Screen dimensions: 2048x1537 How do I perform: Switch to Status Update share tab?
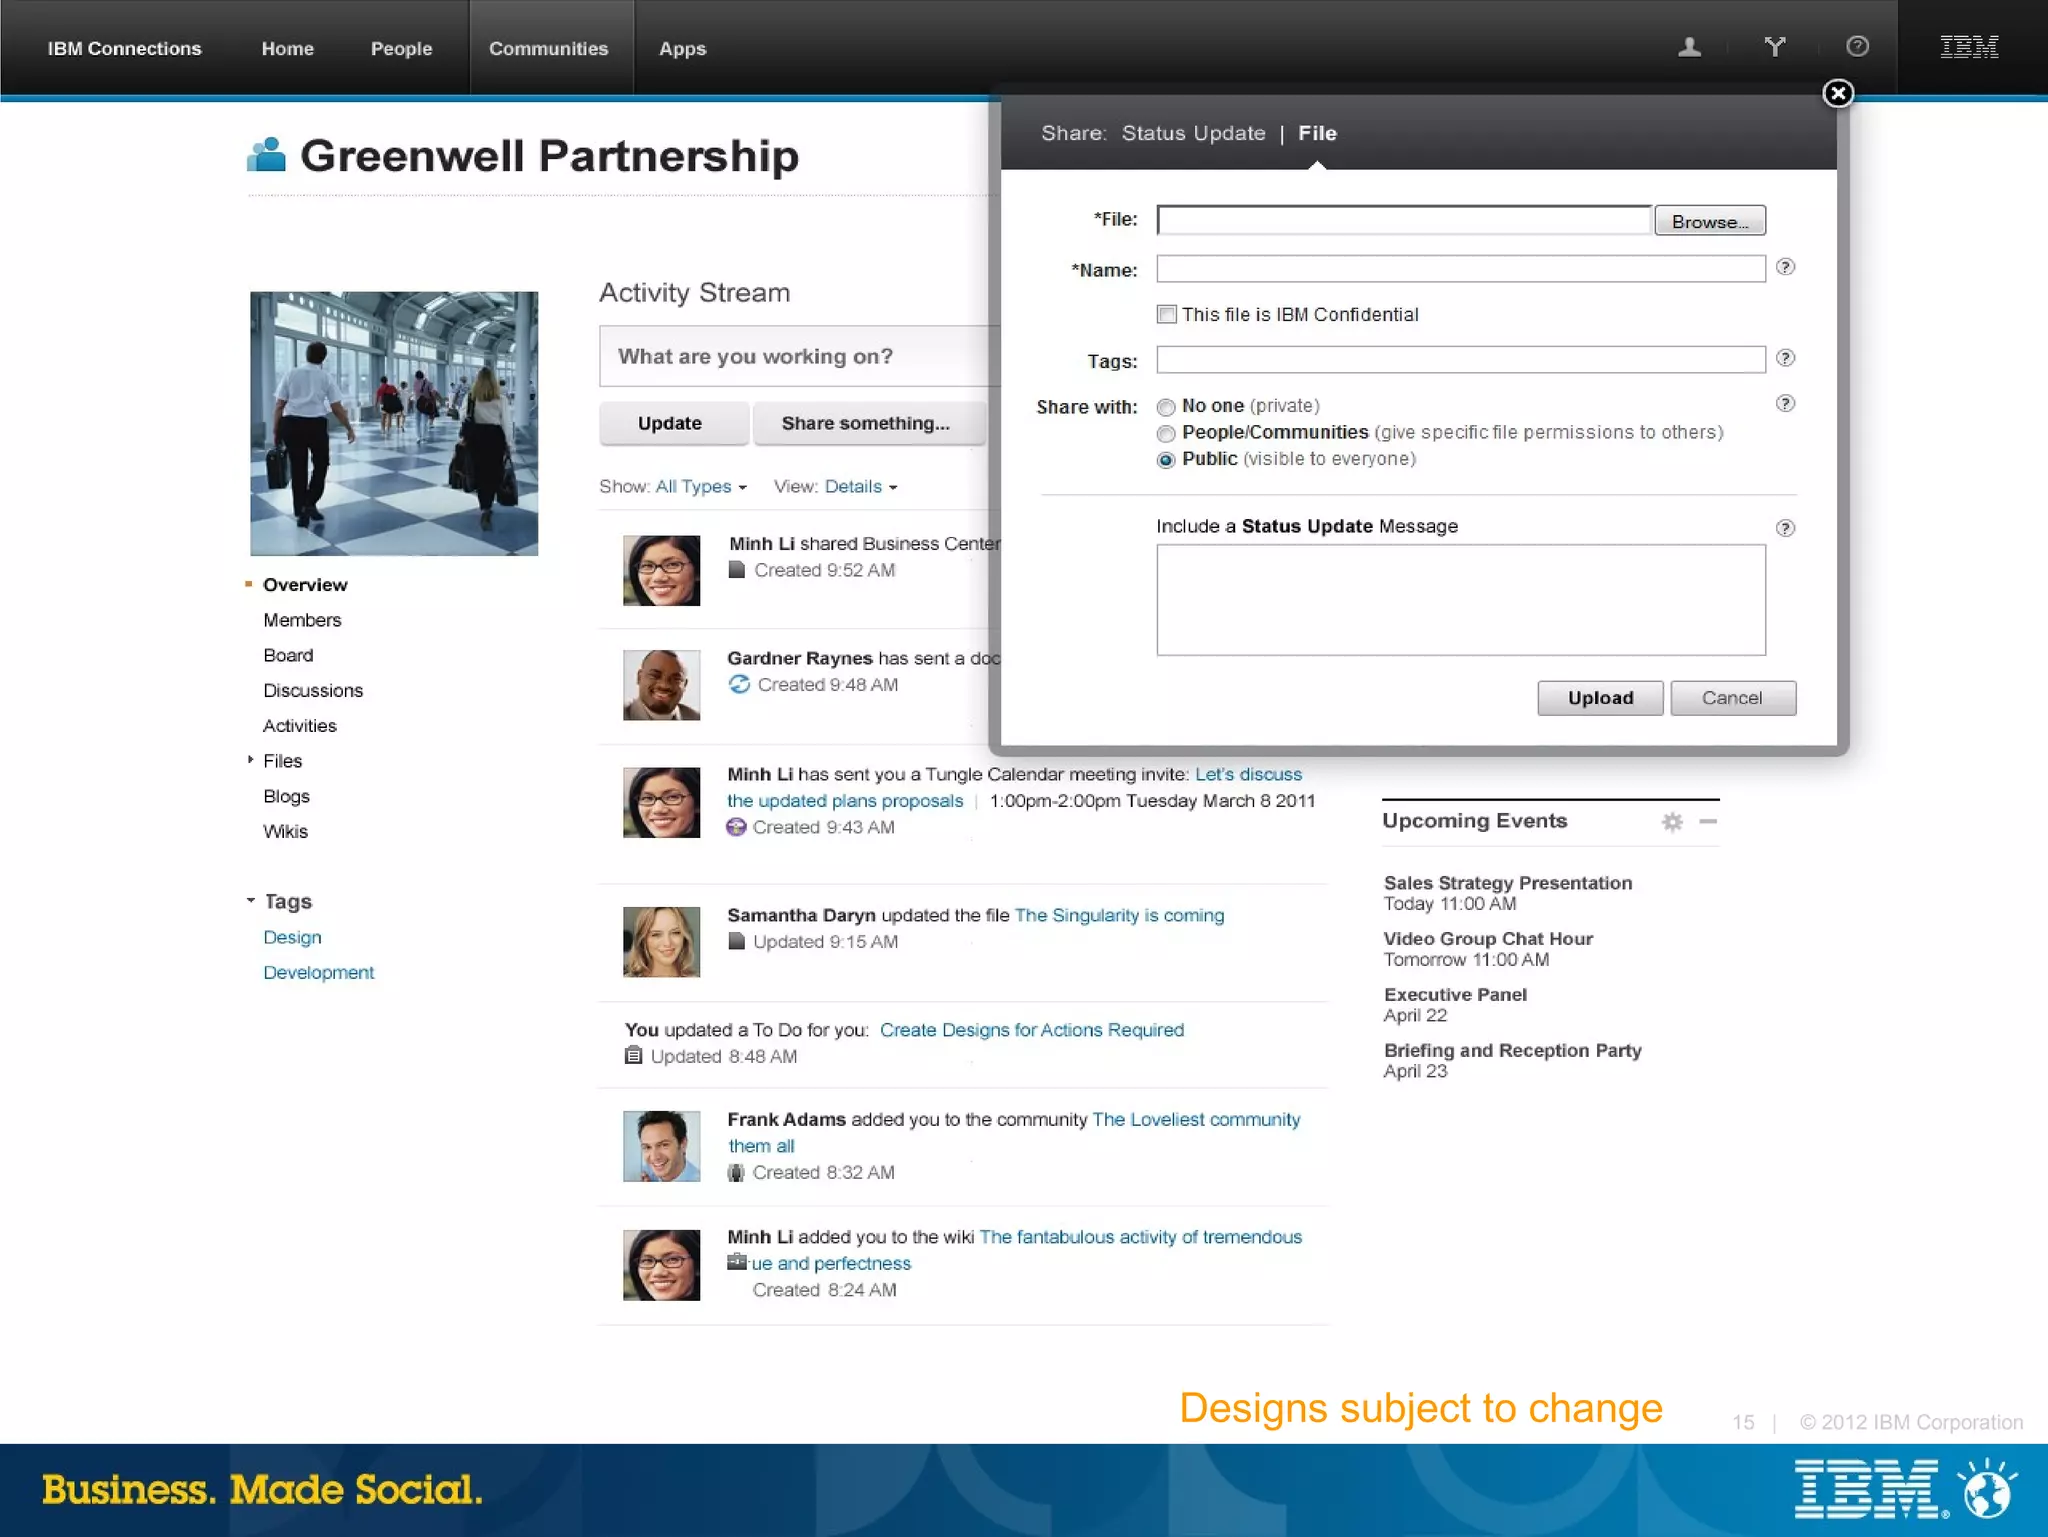tap(1193, 133)
